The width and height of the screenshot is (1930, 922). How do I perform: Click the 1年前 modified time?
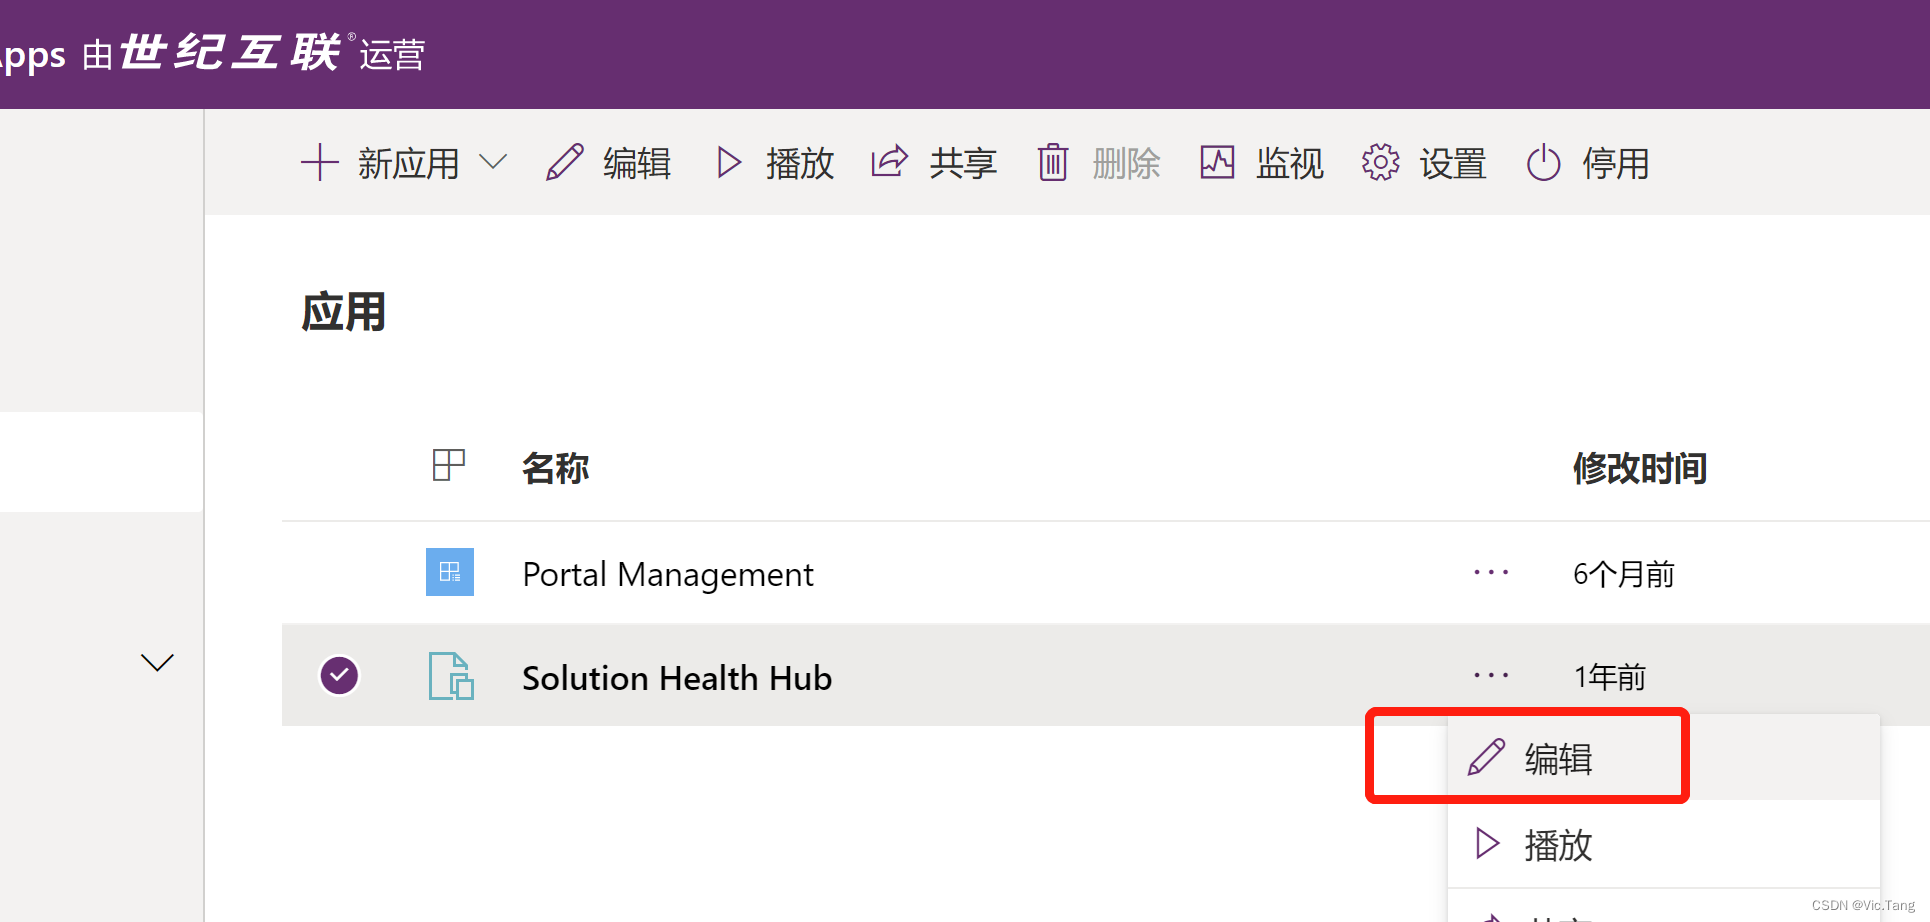coord(1610,677)
